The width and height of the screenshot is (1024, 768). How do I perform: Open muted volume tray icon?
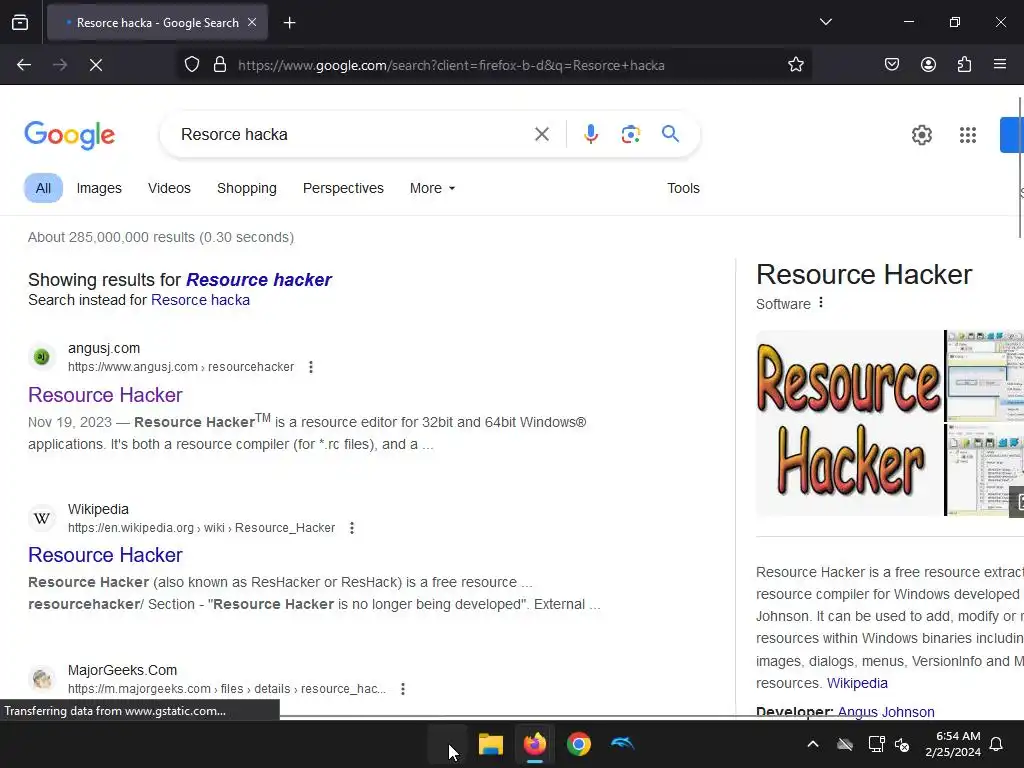[x=902, y=744]
